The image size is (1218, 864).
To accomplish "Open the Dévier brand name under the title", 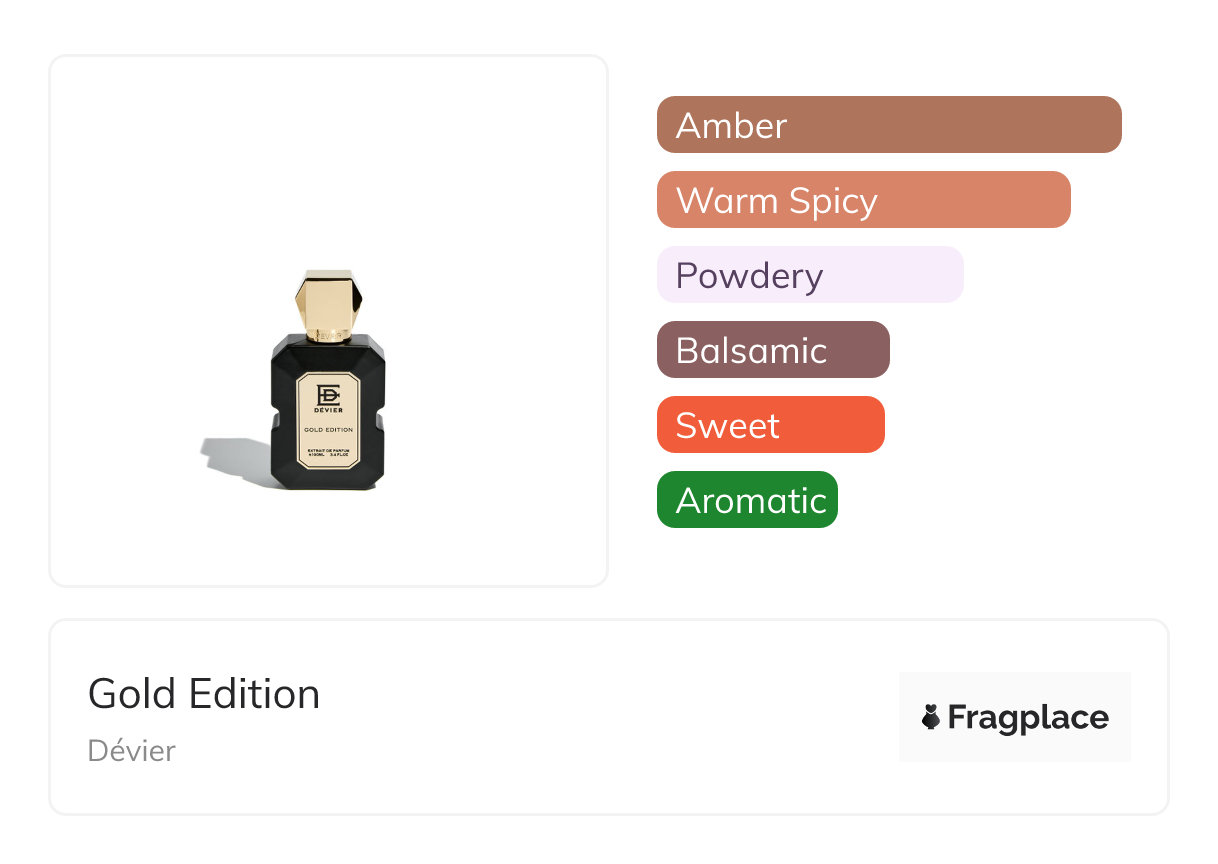I will click(x=131, y=751).
